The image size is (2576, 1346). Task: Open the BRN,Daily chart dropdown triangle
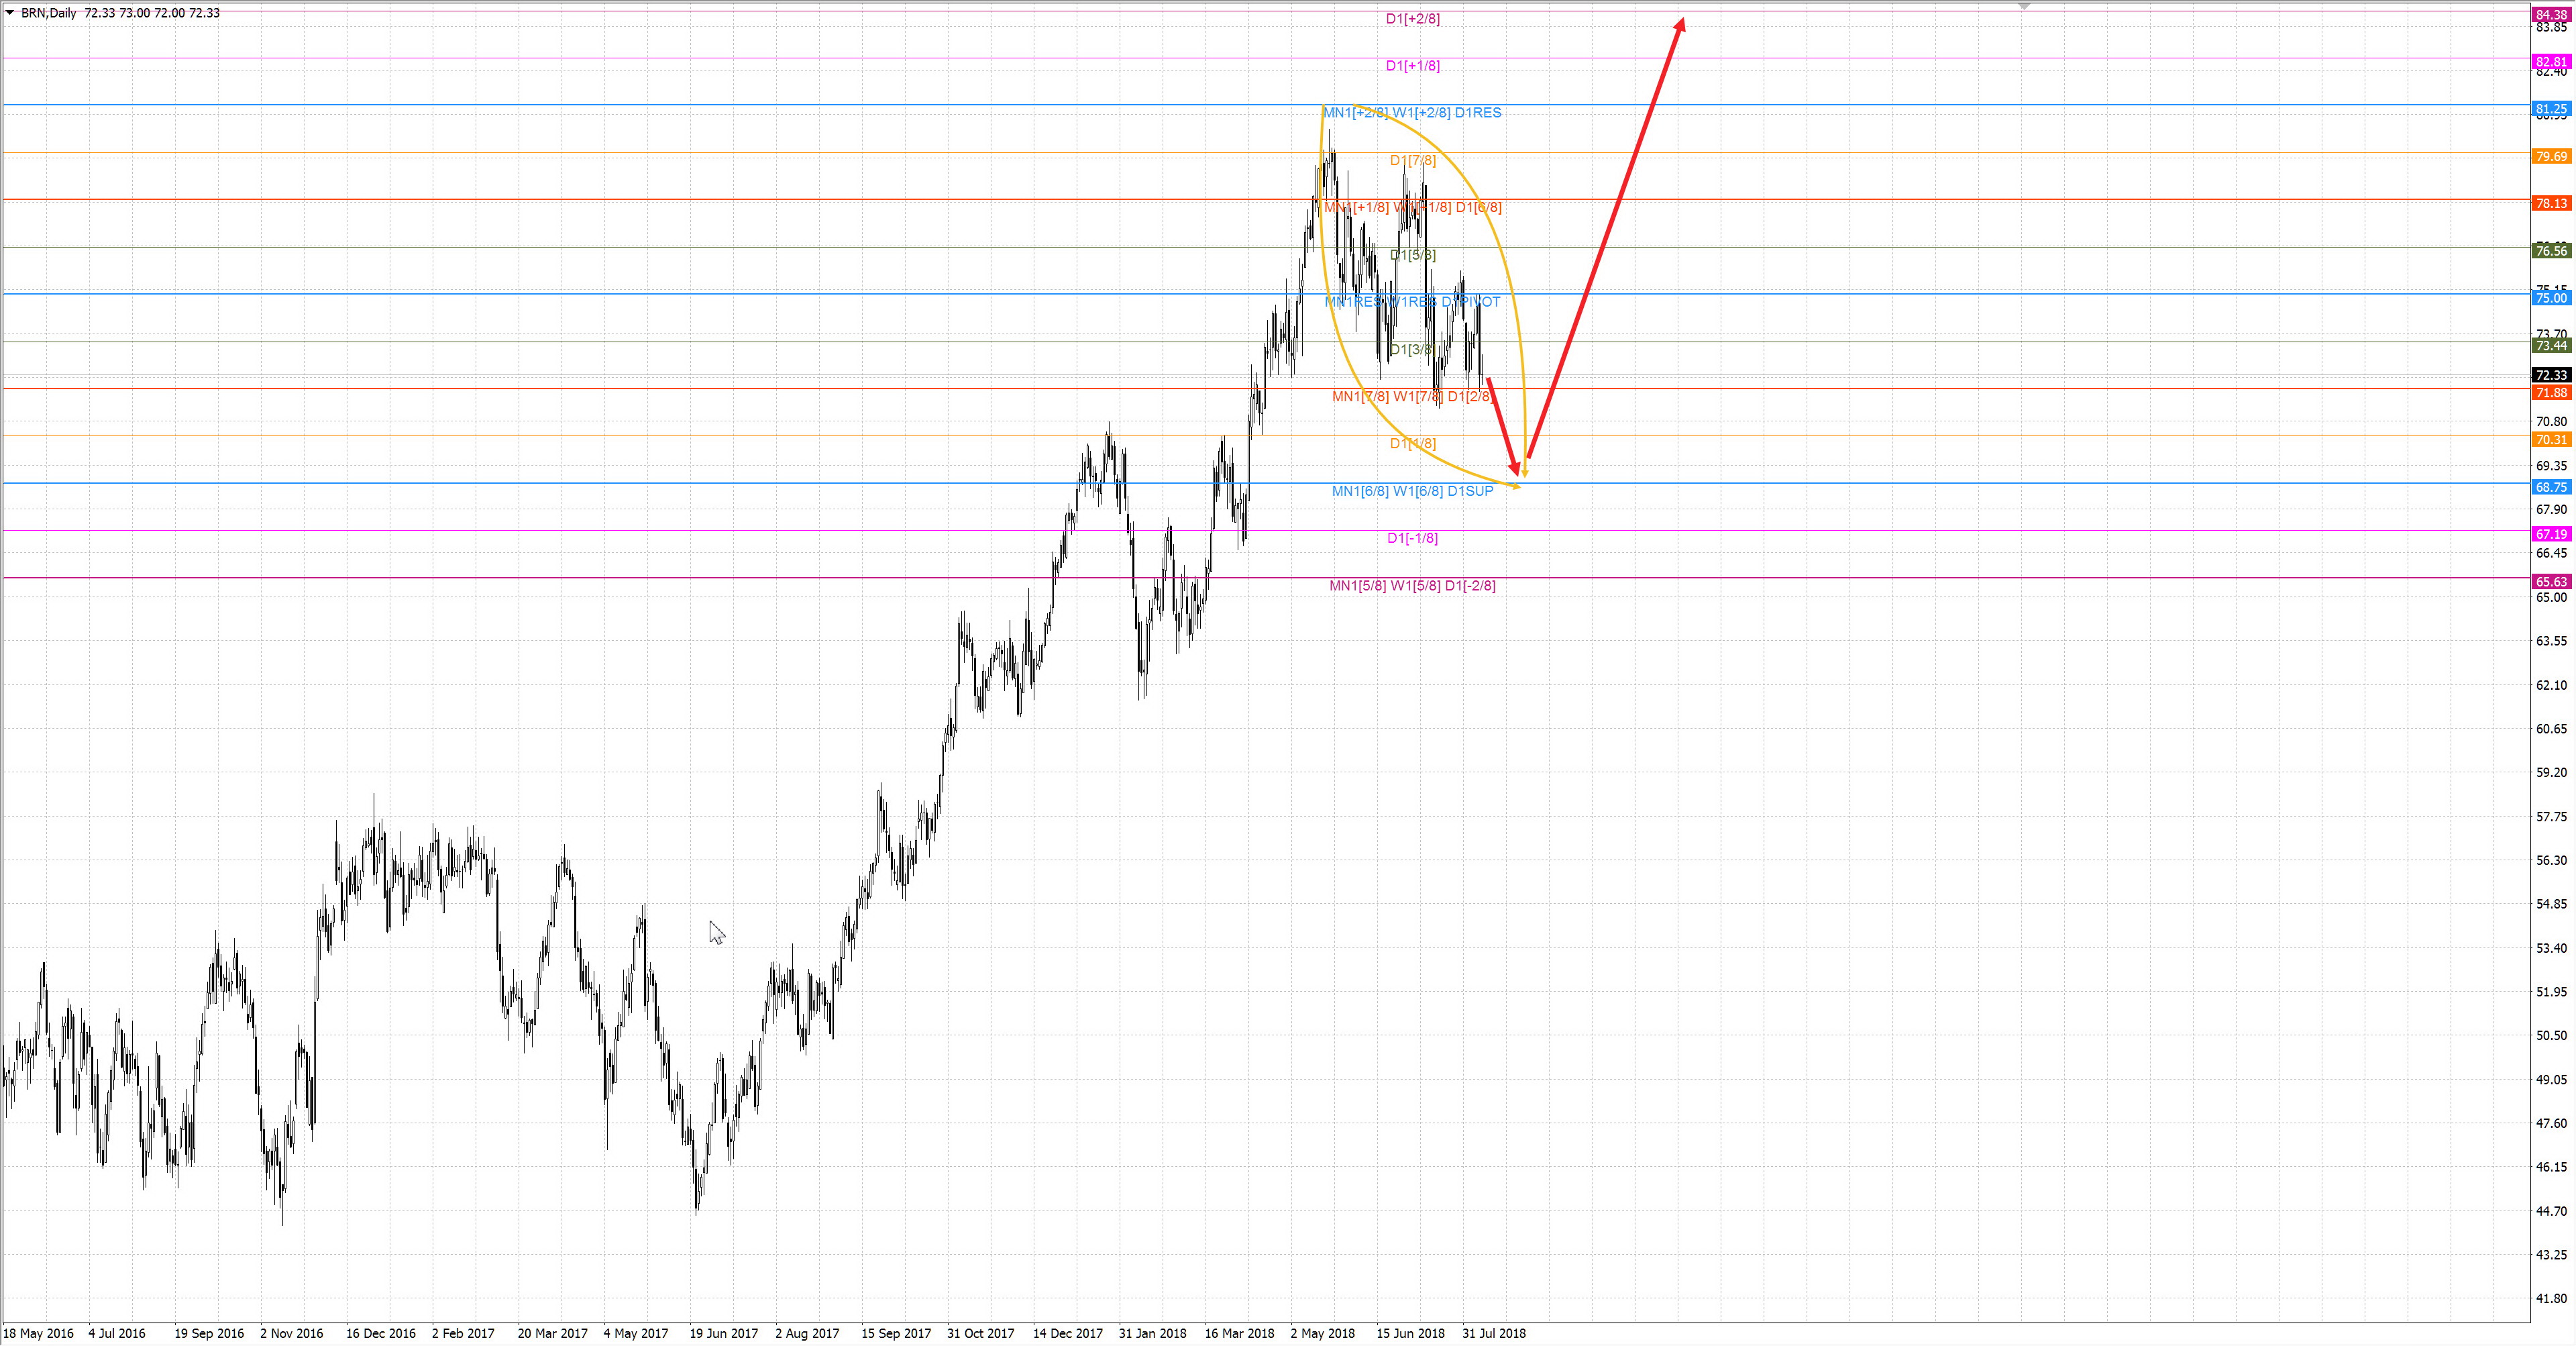(x=10, y=13)
